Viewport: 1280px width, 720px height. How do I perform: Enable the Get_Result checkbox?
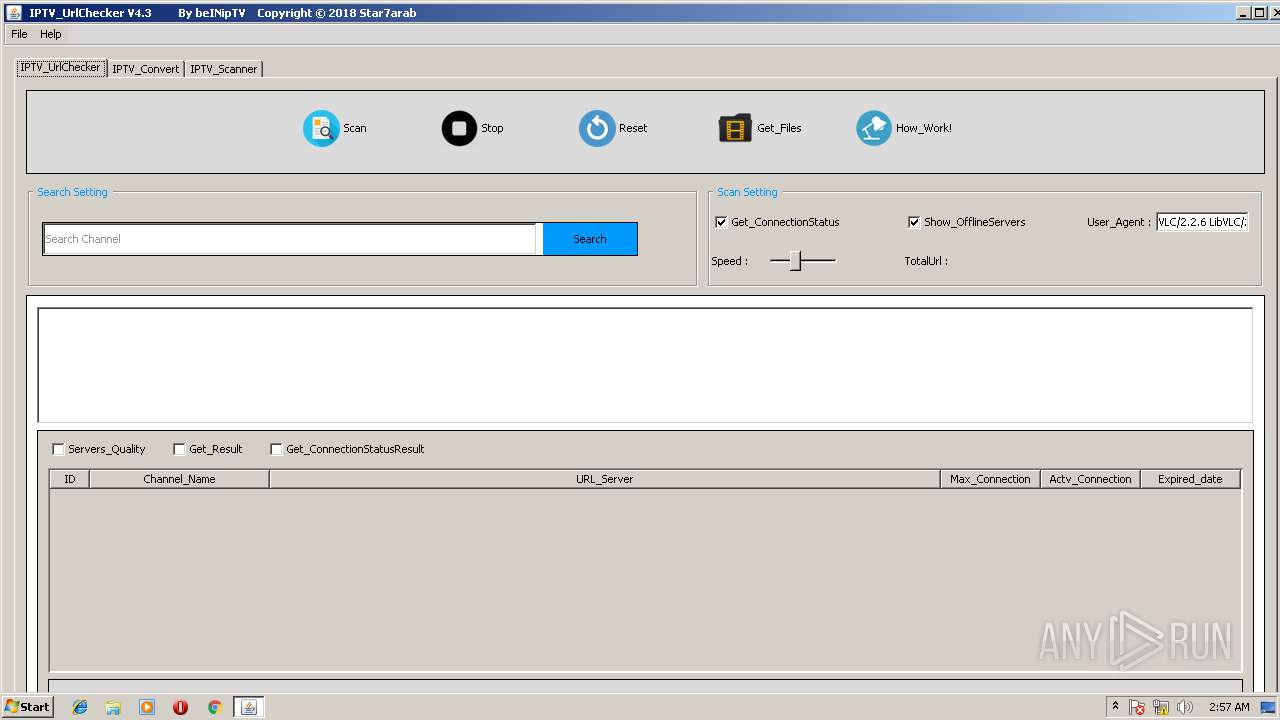[179, 449]
